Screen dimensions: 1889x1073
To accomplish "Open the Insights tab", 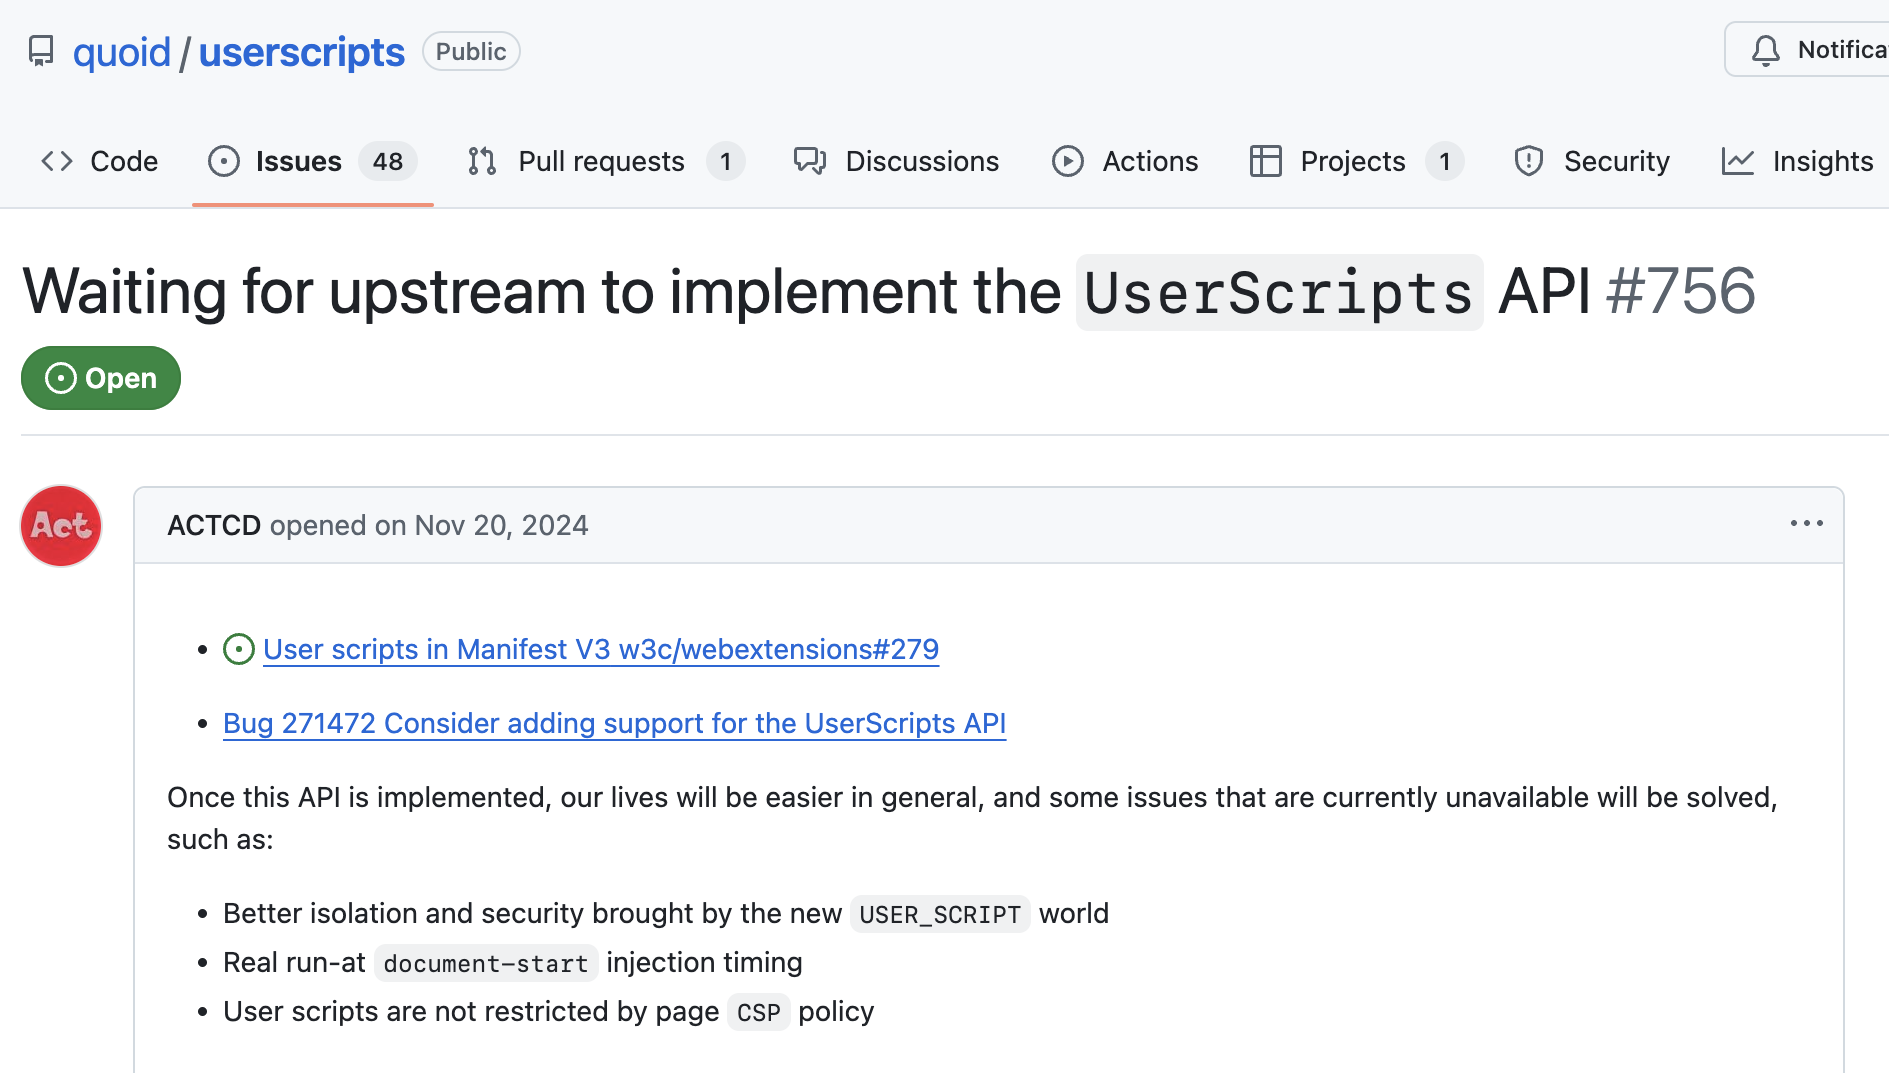I will coord(1797,161).
